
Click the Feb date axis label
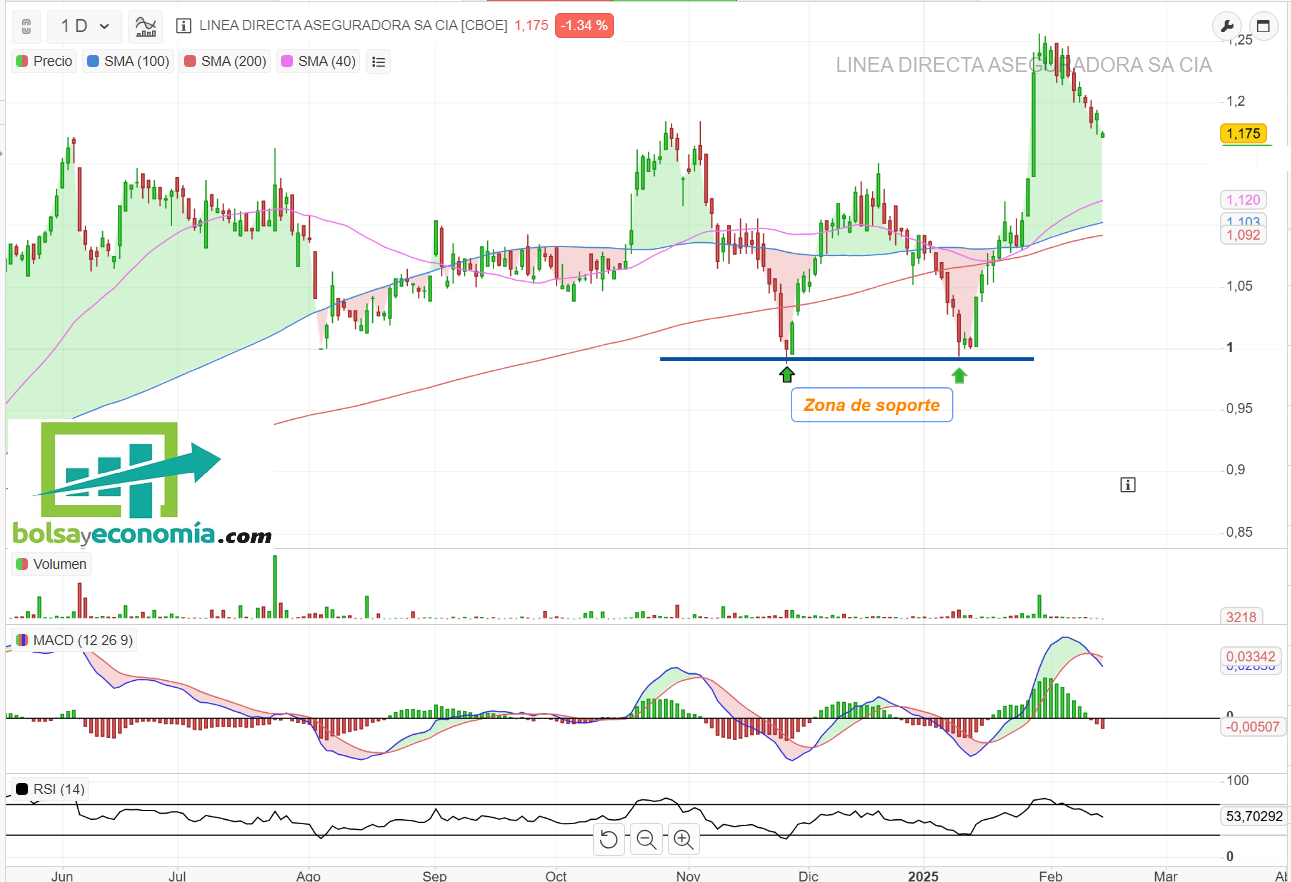click(x=1051, y=876)
